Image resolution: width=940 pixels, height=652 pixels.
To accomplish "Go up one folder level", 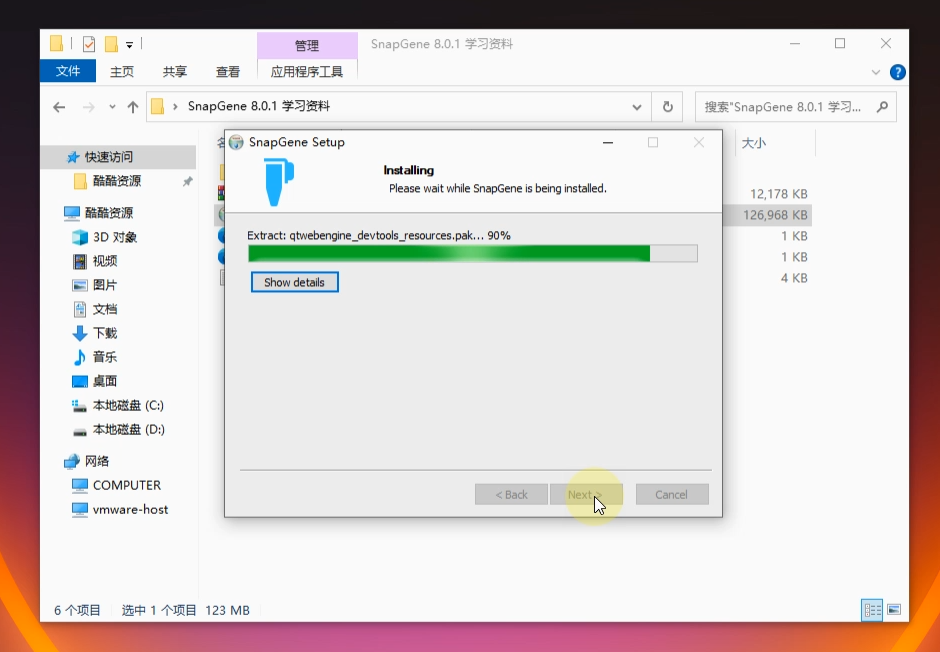I will [x=132, y=107].
